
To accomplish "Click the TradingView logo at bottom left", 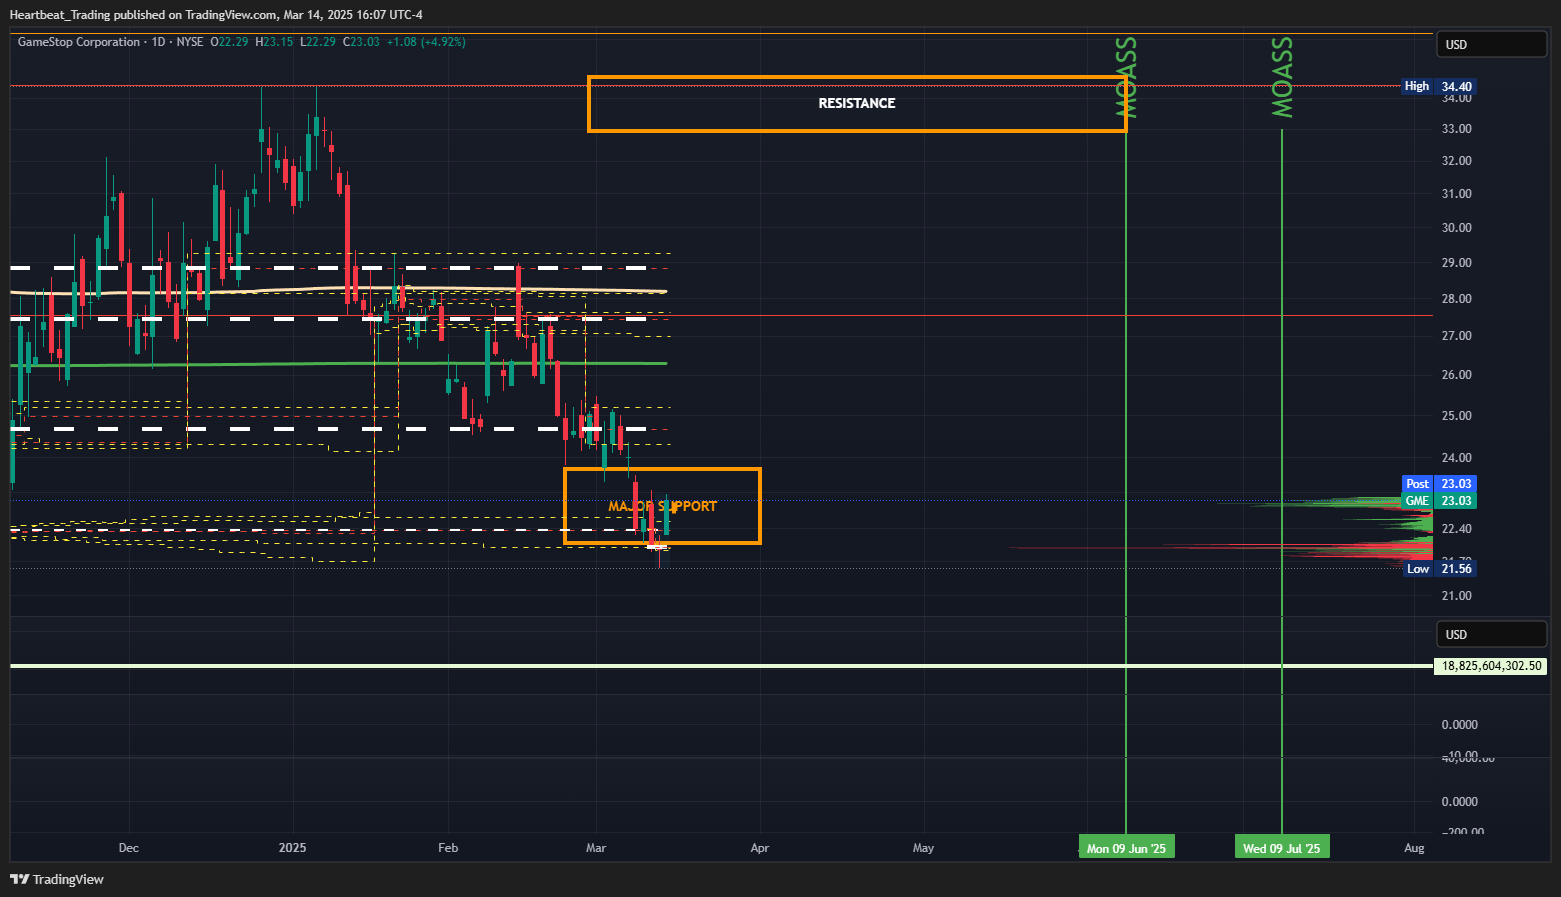I will tap(57, 879).
